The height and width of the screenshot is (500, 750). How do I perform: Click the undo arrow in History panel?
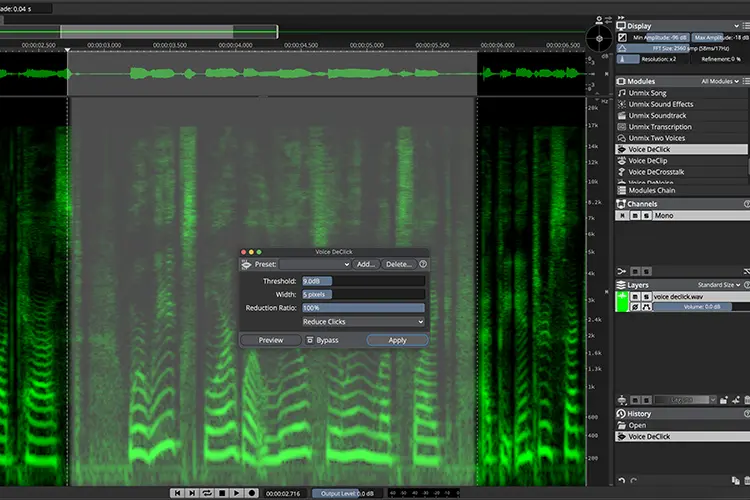[621, 480]
